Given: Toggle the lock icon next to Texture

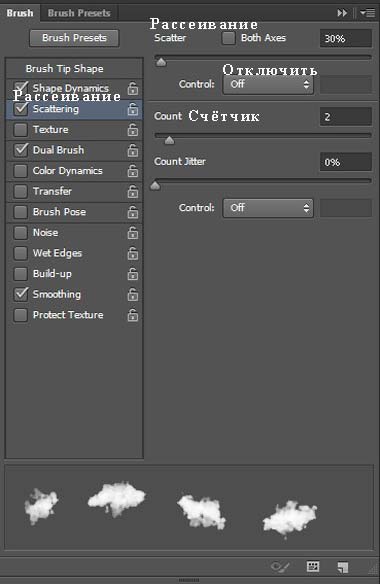Looking at the screenshot, I should [x=133, y=130].
